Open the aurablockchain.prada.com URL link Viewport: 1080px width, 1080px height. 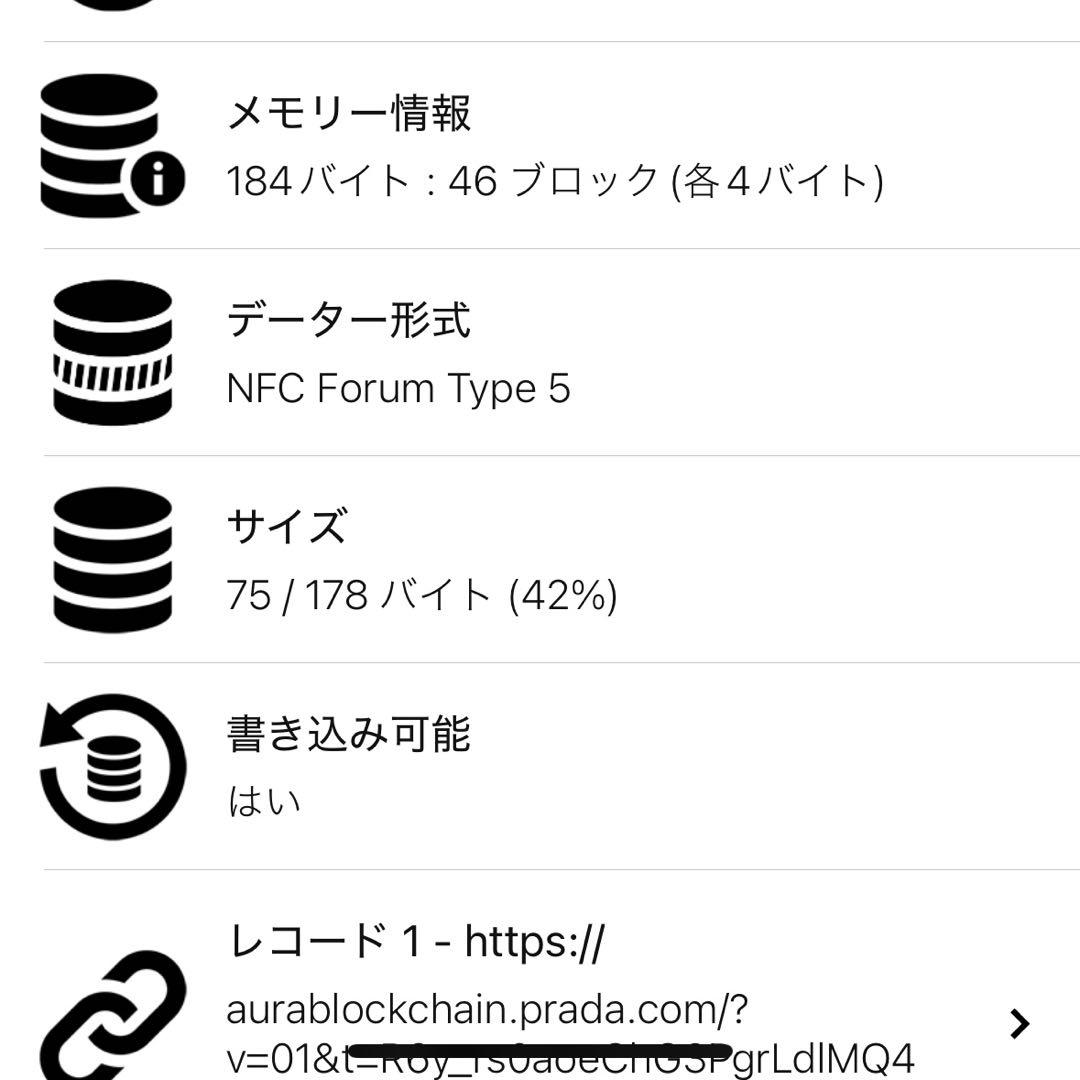(486, 1009)
